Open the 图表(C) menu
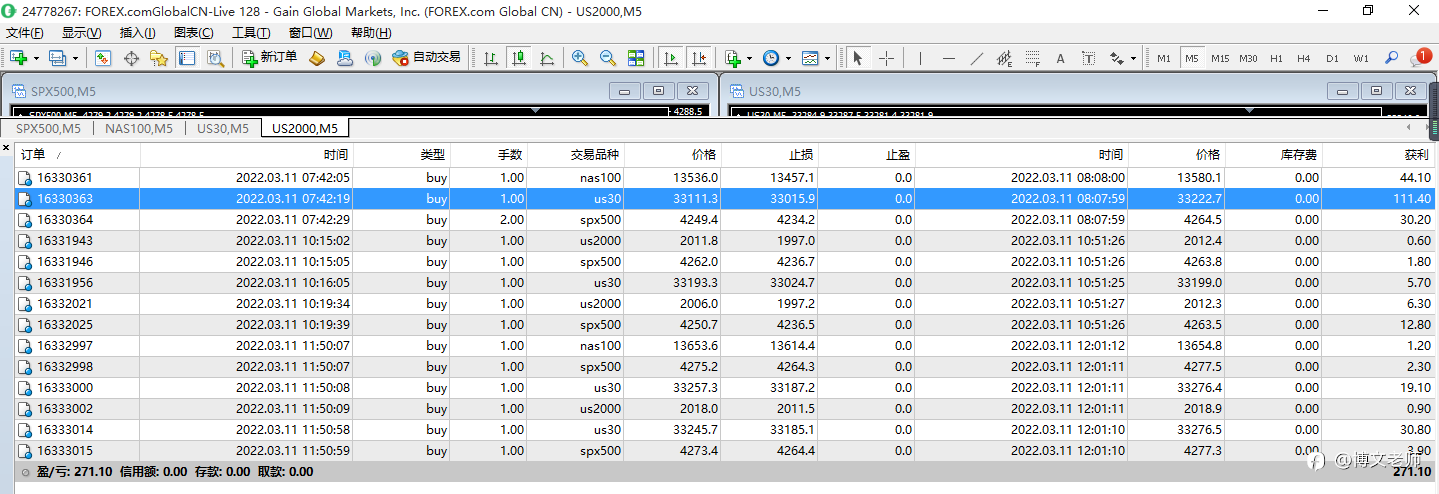1439x494 pixels. pos(193,32)
